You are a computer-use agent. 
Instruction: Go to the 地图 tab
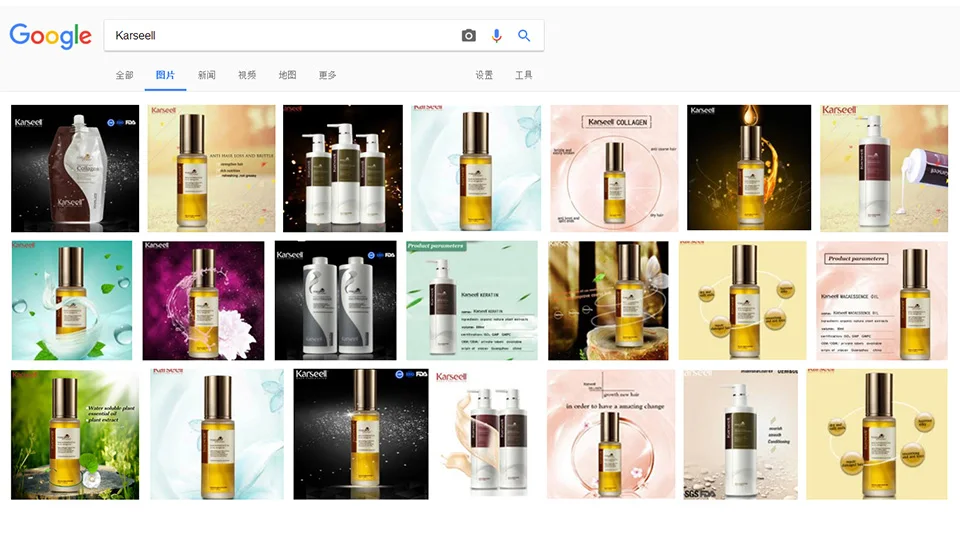click(287, 75)
